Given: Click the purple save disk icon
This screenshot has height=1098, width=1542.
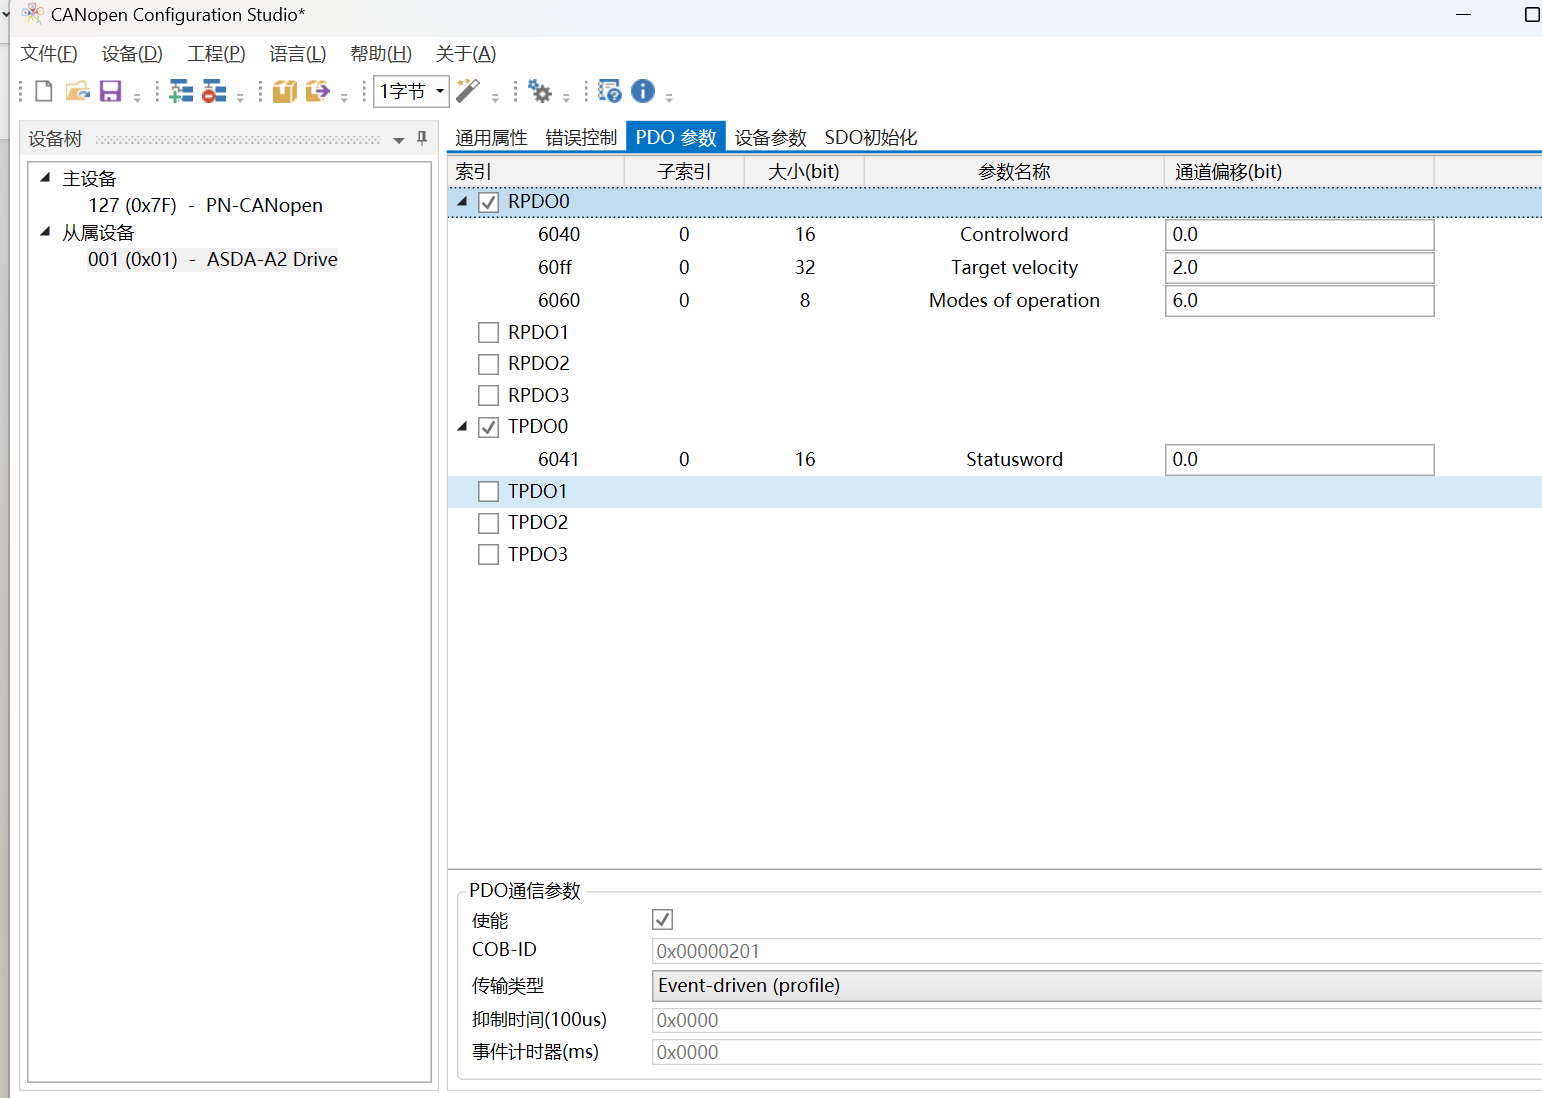Looking at the screenshot, I should [x=110, y=92].
